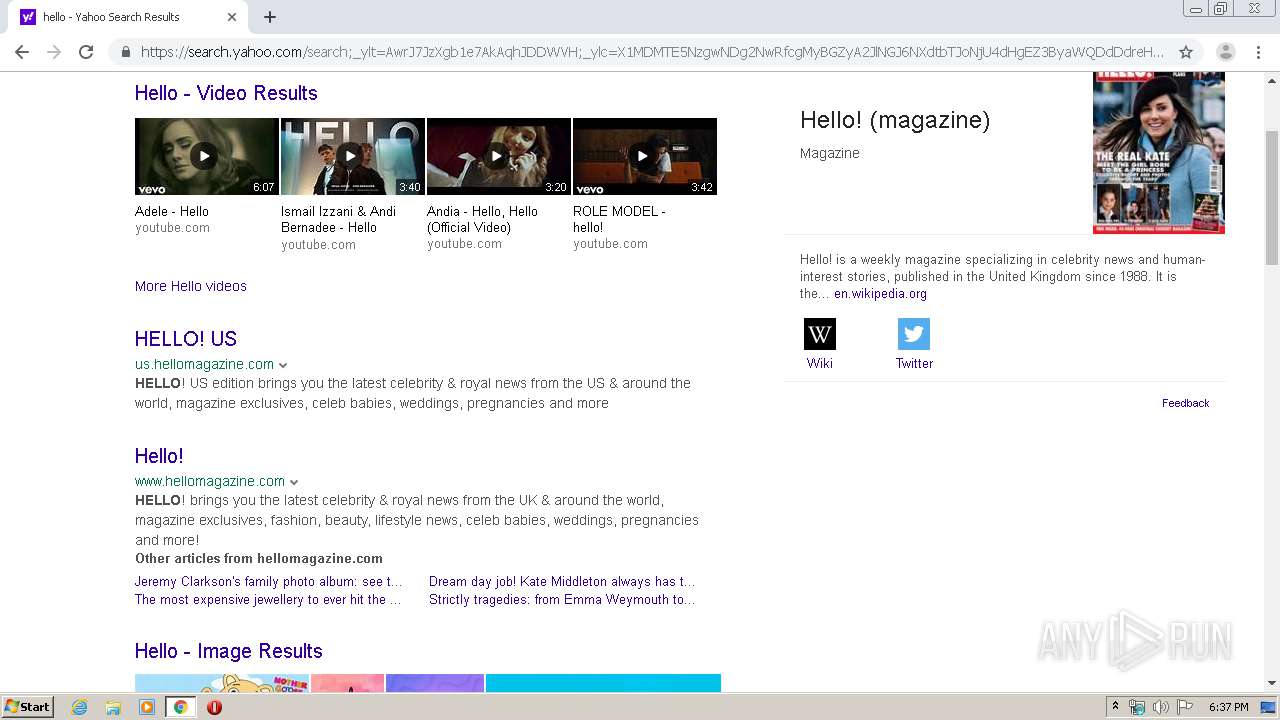
Task: Open the More Hello videos link
Action: click(191, 286)
